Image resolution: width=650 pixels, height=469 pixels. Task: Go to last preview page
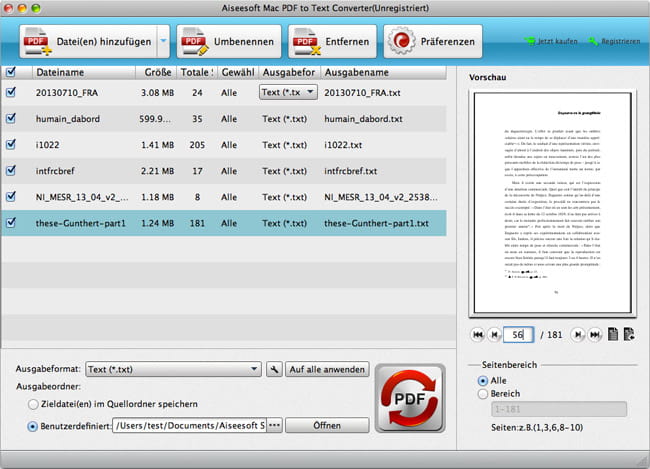pos(595,335)
